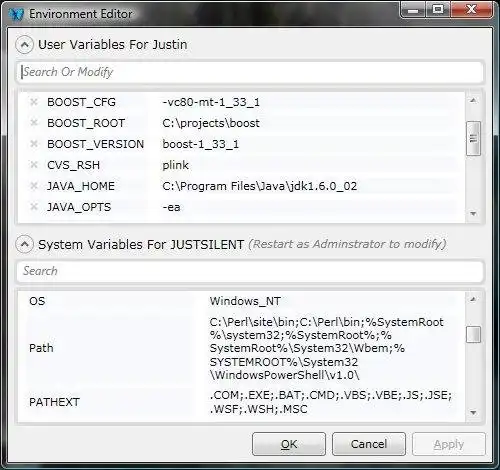The image size is (500, 470).
Task: Click the Path value starting with C:\Perl\site\bin
Action: pos(327,348)
